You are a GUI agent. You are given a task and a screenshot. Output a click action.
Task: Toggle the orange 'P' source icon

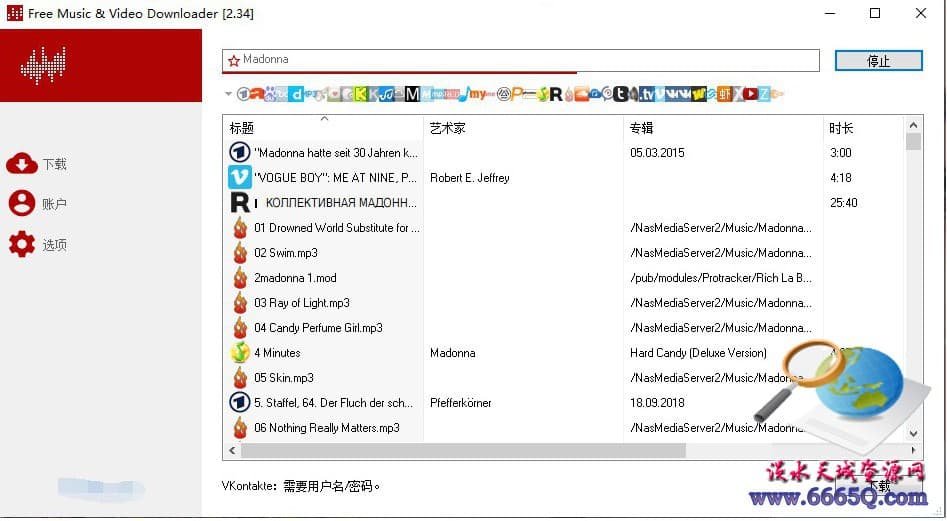pyautogui.click(x=516, y=94)
